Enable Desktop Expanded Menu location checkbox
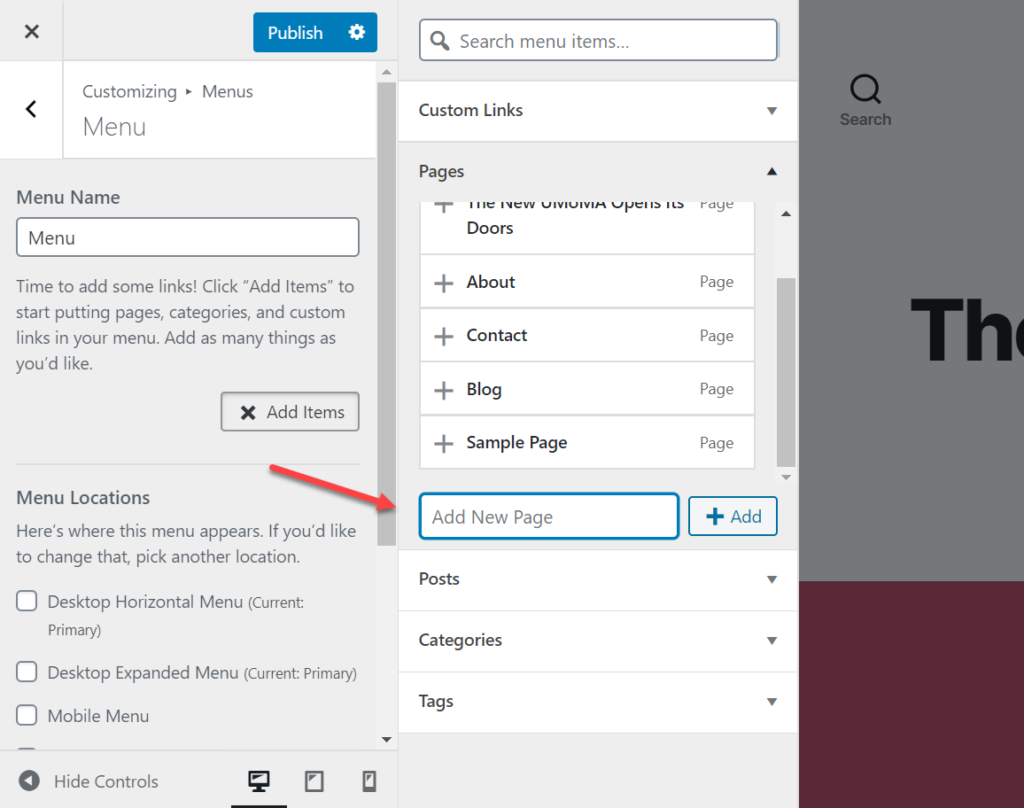Viewport: 1024px width, 808px height. pos(27,671)
